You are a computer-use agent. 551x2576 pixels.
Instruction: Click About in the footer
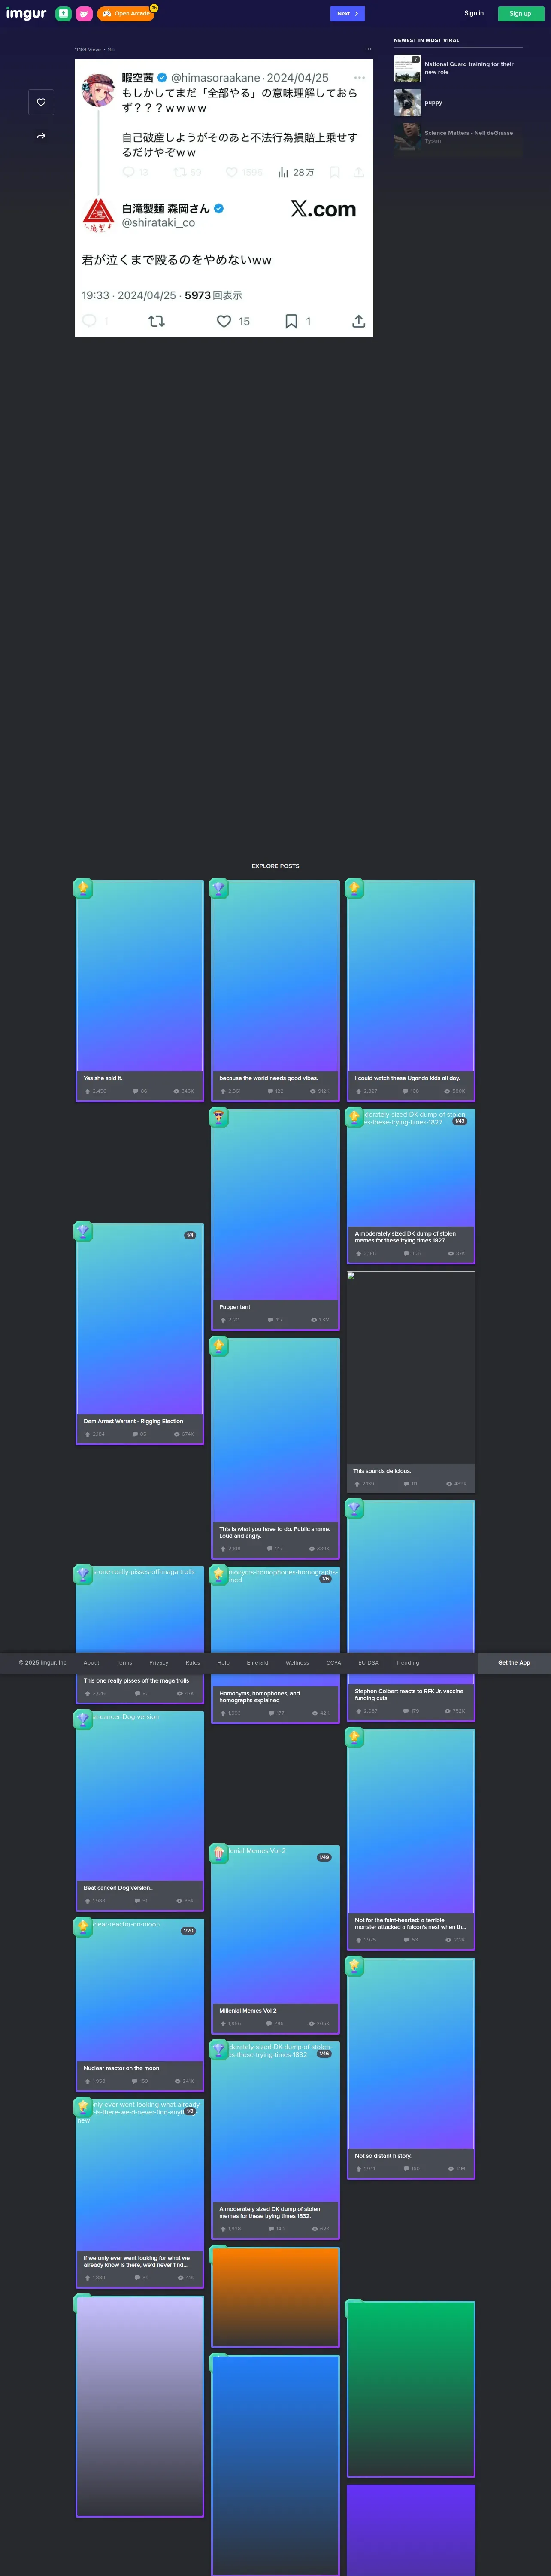(x=91, y=1662)
